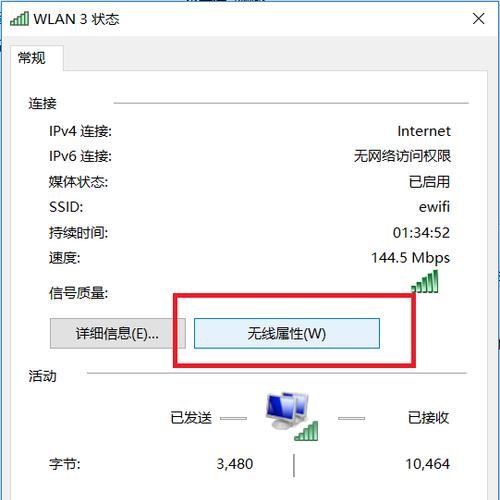This screenshot has width=500, height=500.
Task: Click the duration value 01:34:52
Action: click(x=421, y=233)
